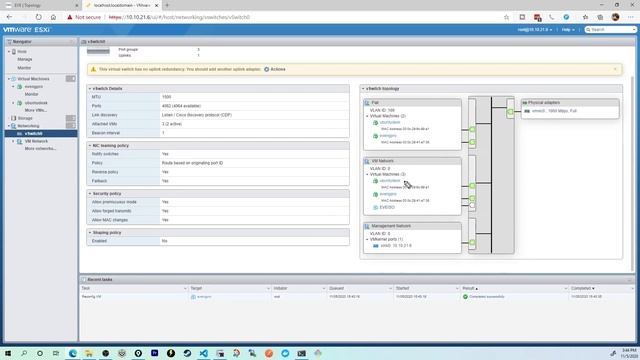Viewport: 640px width, 360px height.
Task: Click the browser home icon
Action: pos(53,17)
